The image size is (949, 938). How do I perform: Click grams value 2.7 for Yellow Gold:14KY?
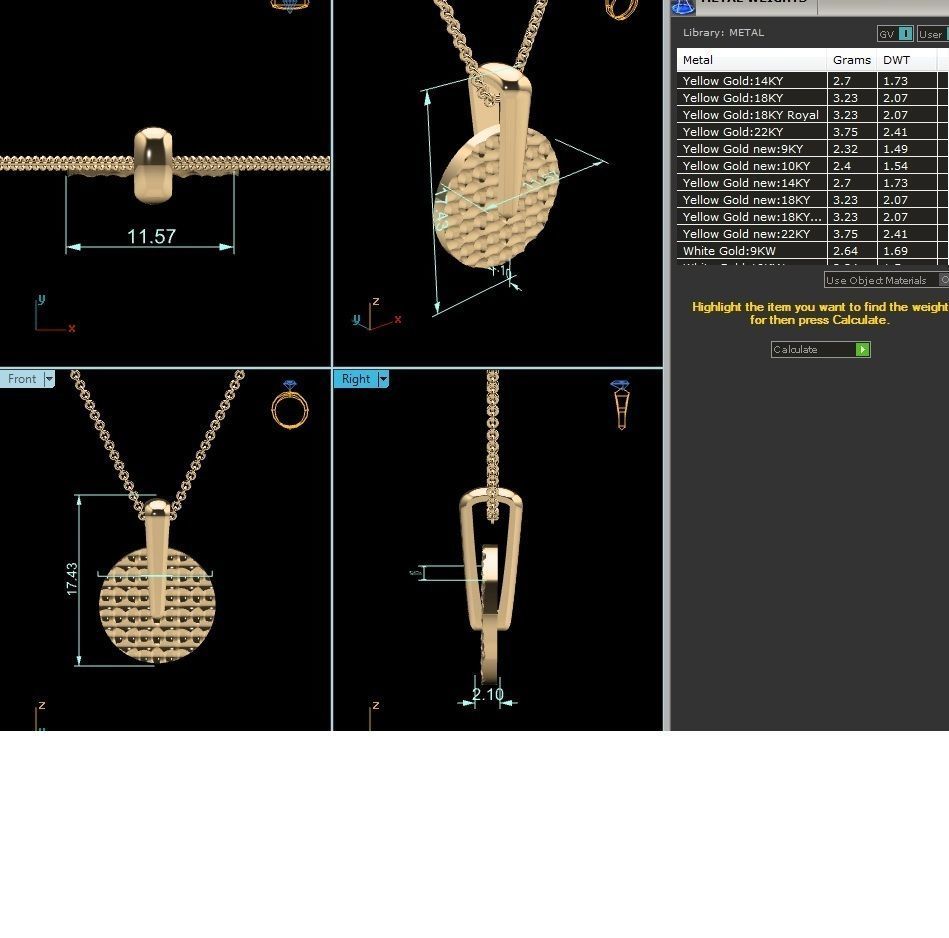(841, 80)
